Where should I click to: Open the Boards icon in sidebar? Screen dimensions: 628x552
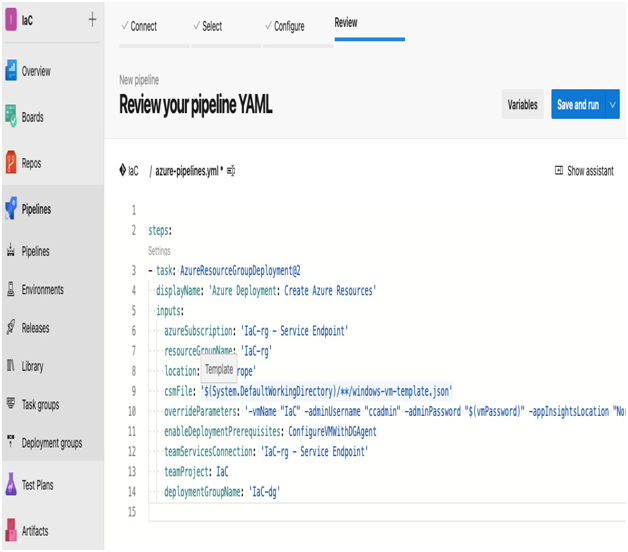pyautogui.click(x=11, y=117)
